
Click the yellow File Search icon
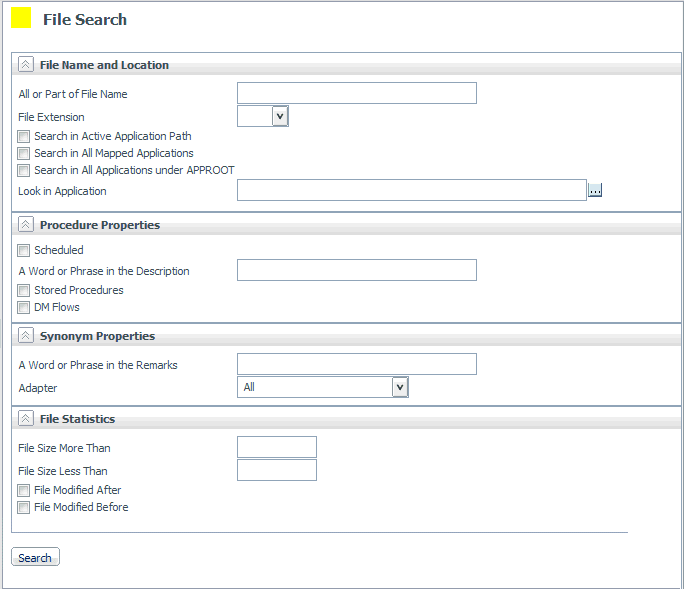[x=21, y=18]
